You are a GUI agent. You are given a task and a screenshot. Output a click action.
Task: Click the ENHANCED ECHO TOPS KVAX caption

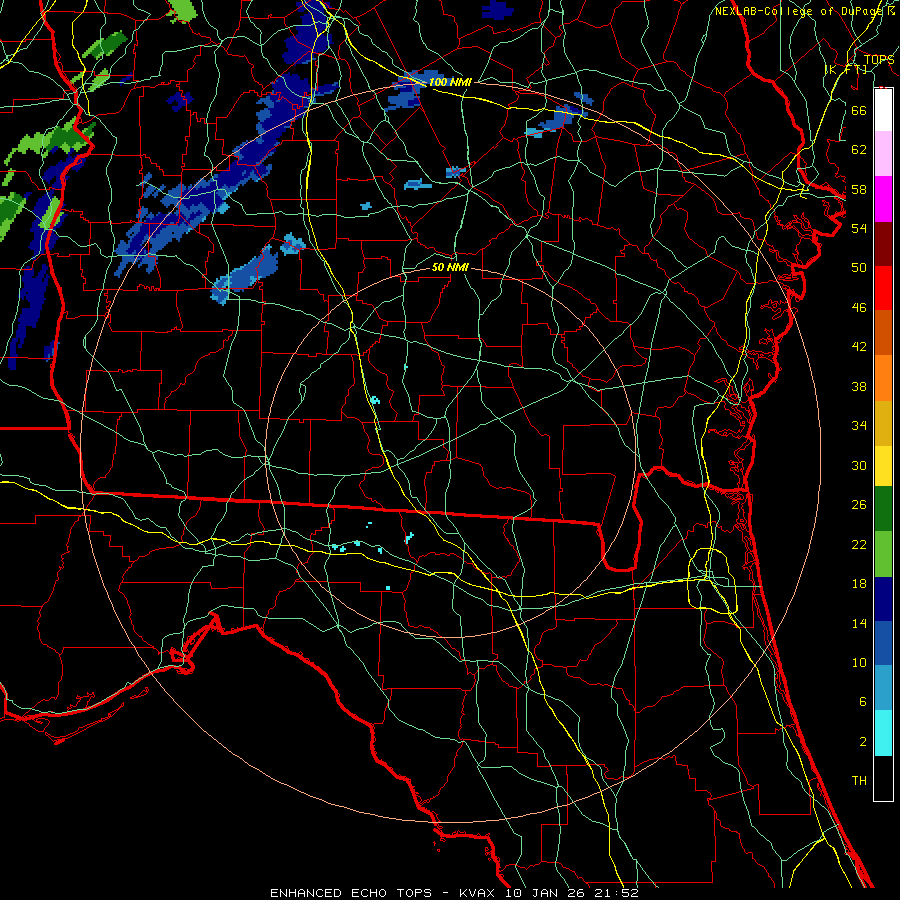(x=454, y=893)
